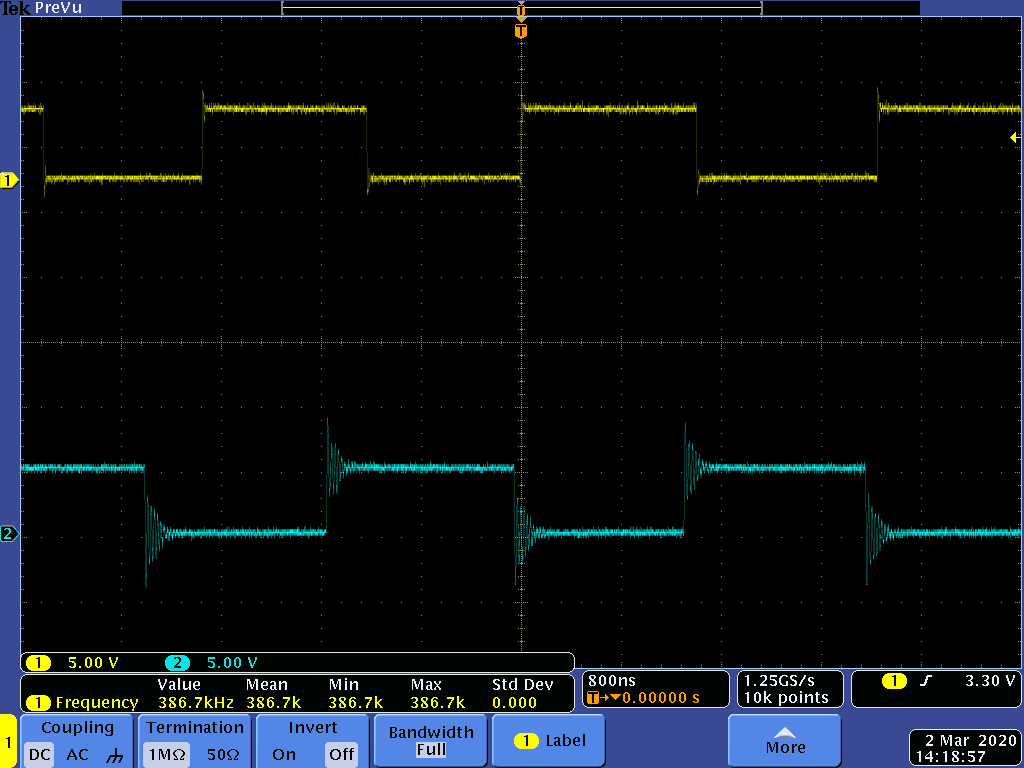Click the Min value 386.7k
Image resolution: width=1024 pixels, height=768 pixels.
point(355,703)
